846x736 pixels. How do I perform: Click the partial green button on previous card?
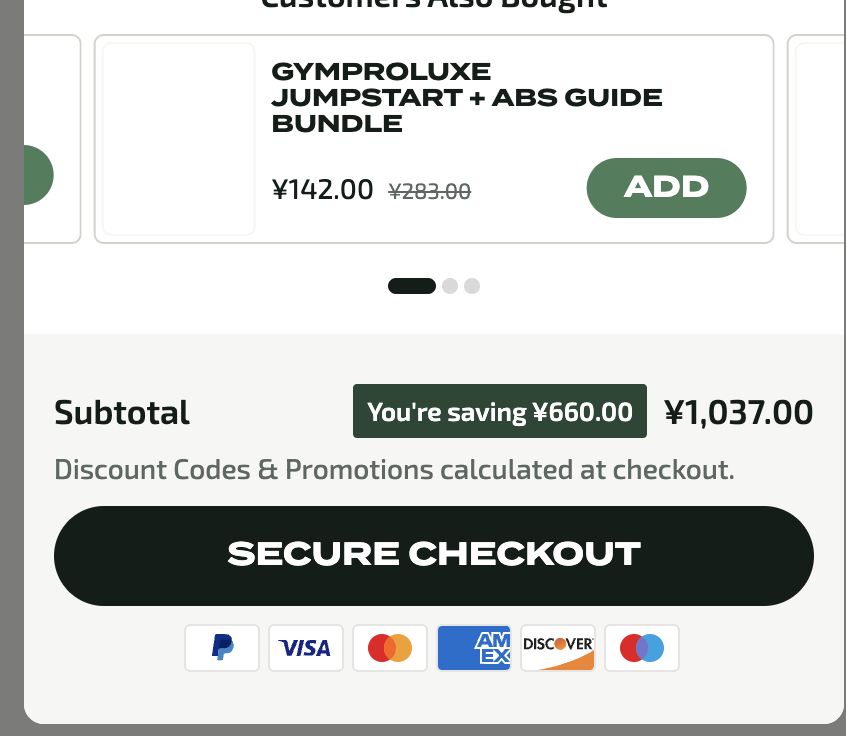pos(37,175)
